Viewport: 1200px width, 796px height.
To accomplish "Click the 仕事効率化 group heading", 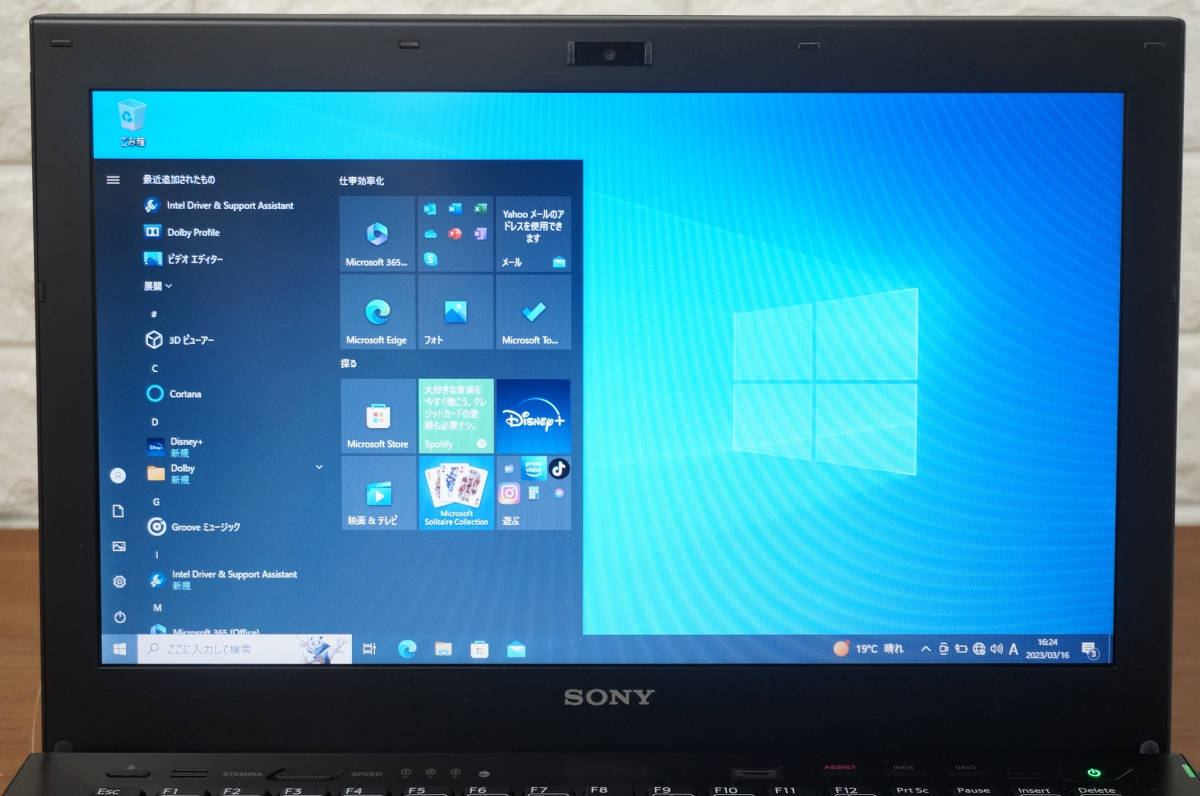I will [x=361, y=181].
